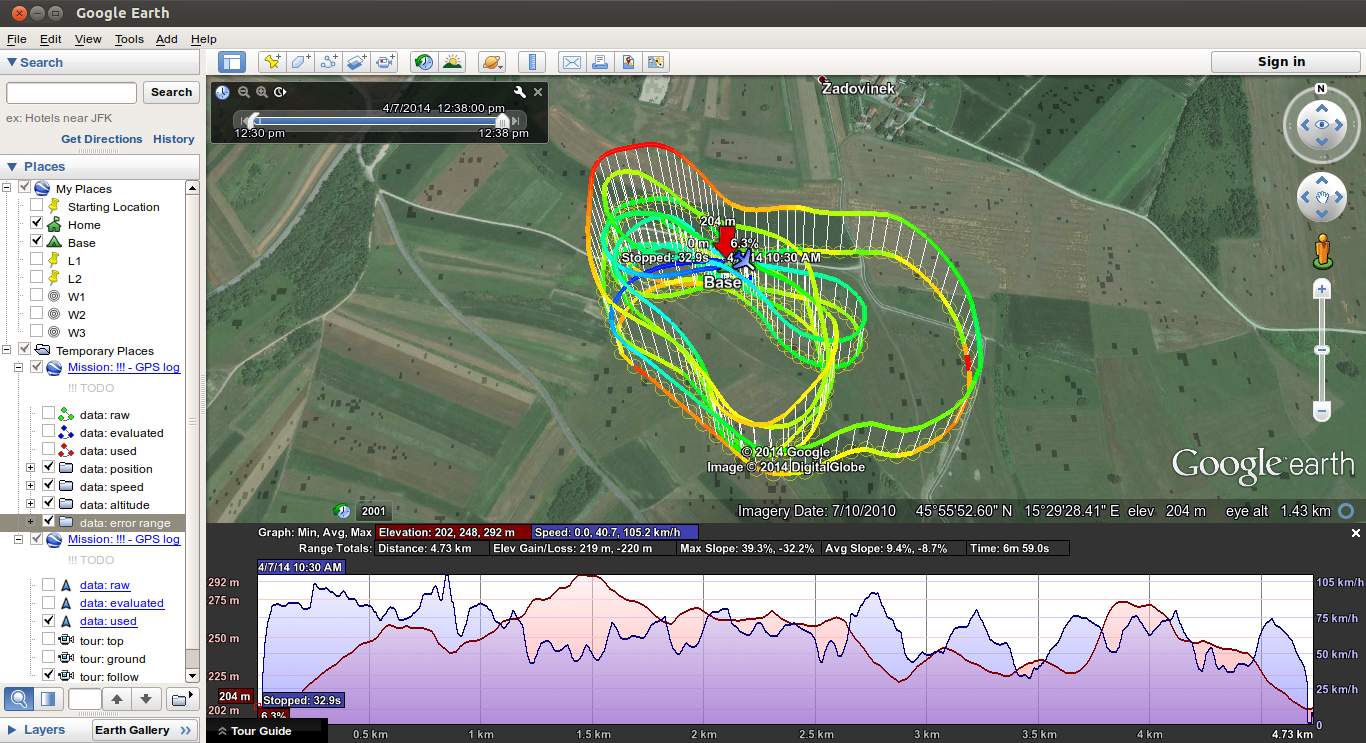Collapse the My Places tree node
1366x743 pixels.
tap(8, 188)
